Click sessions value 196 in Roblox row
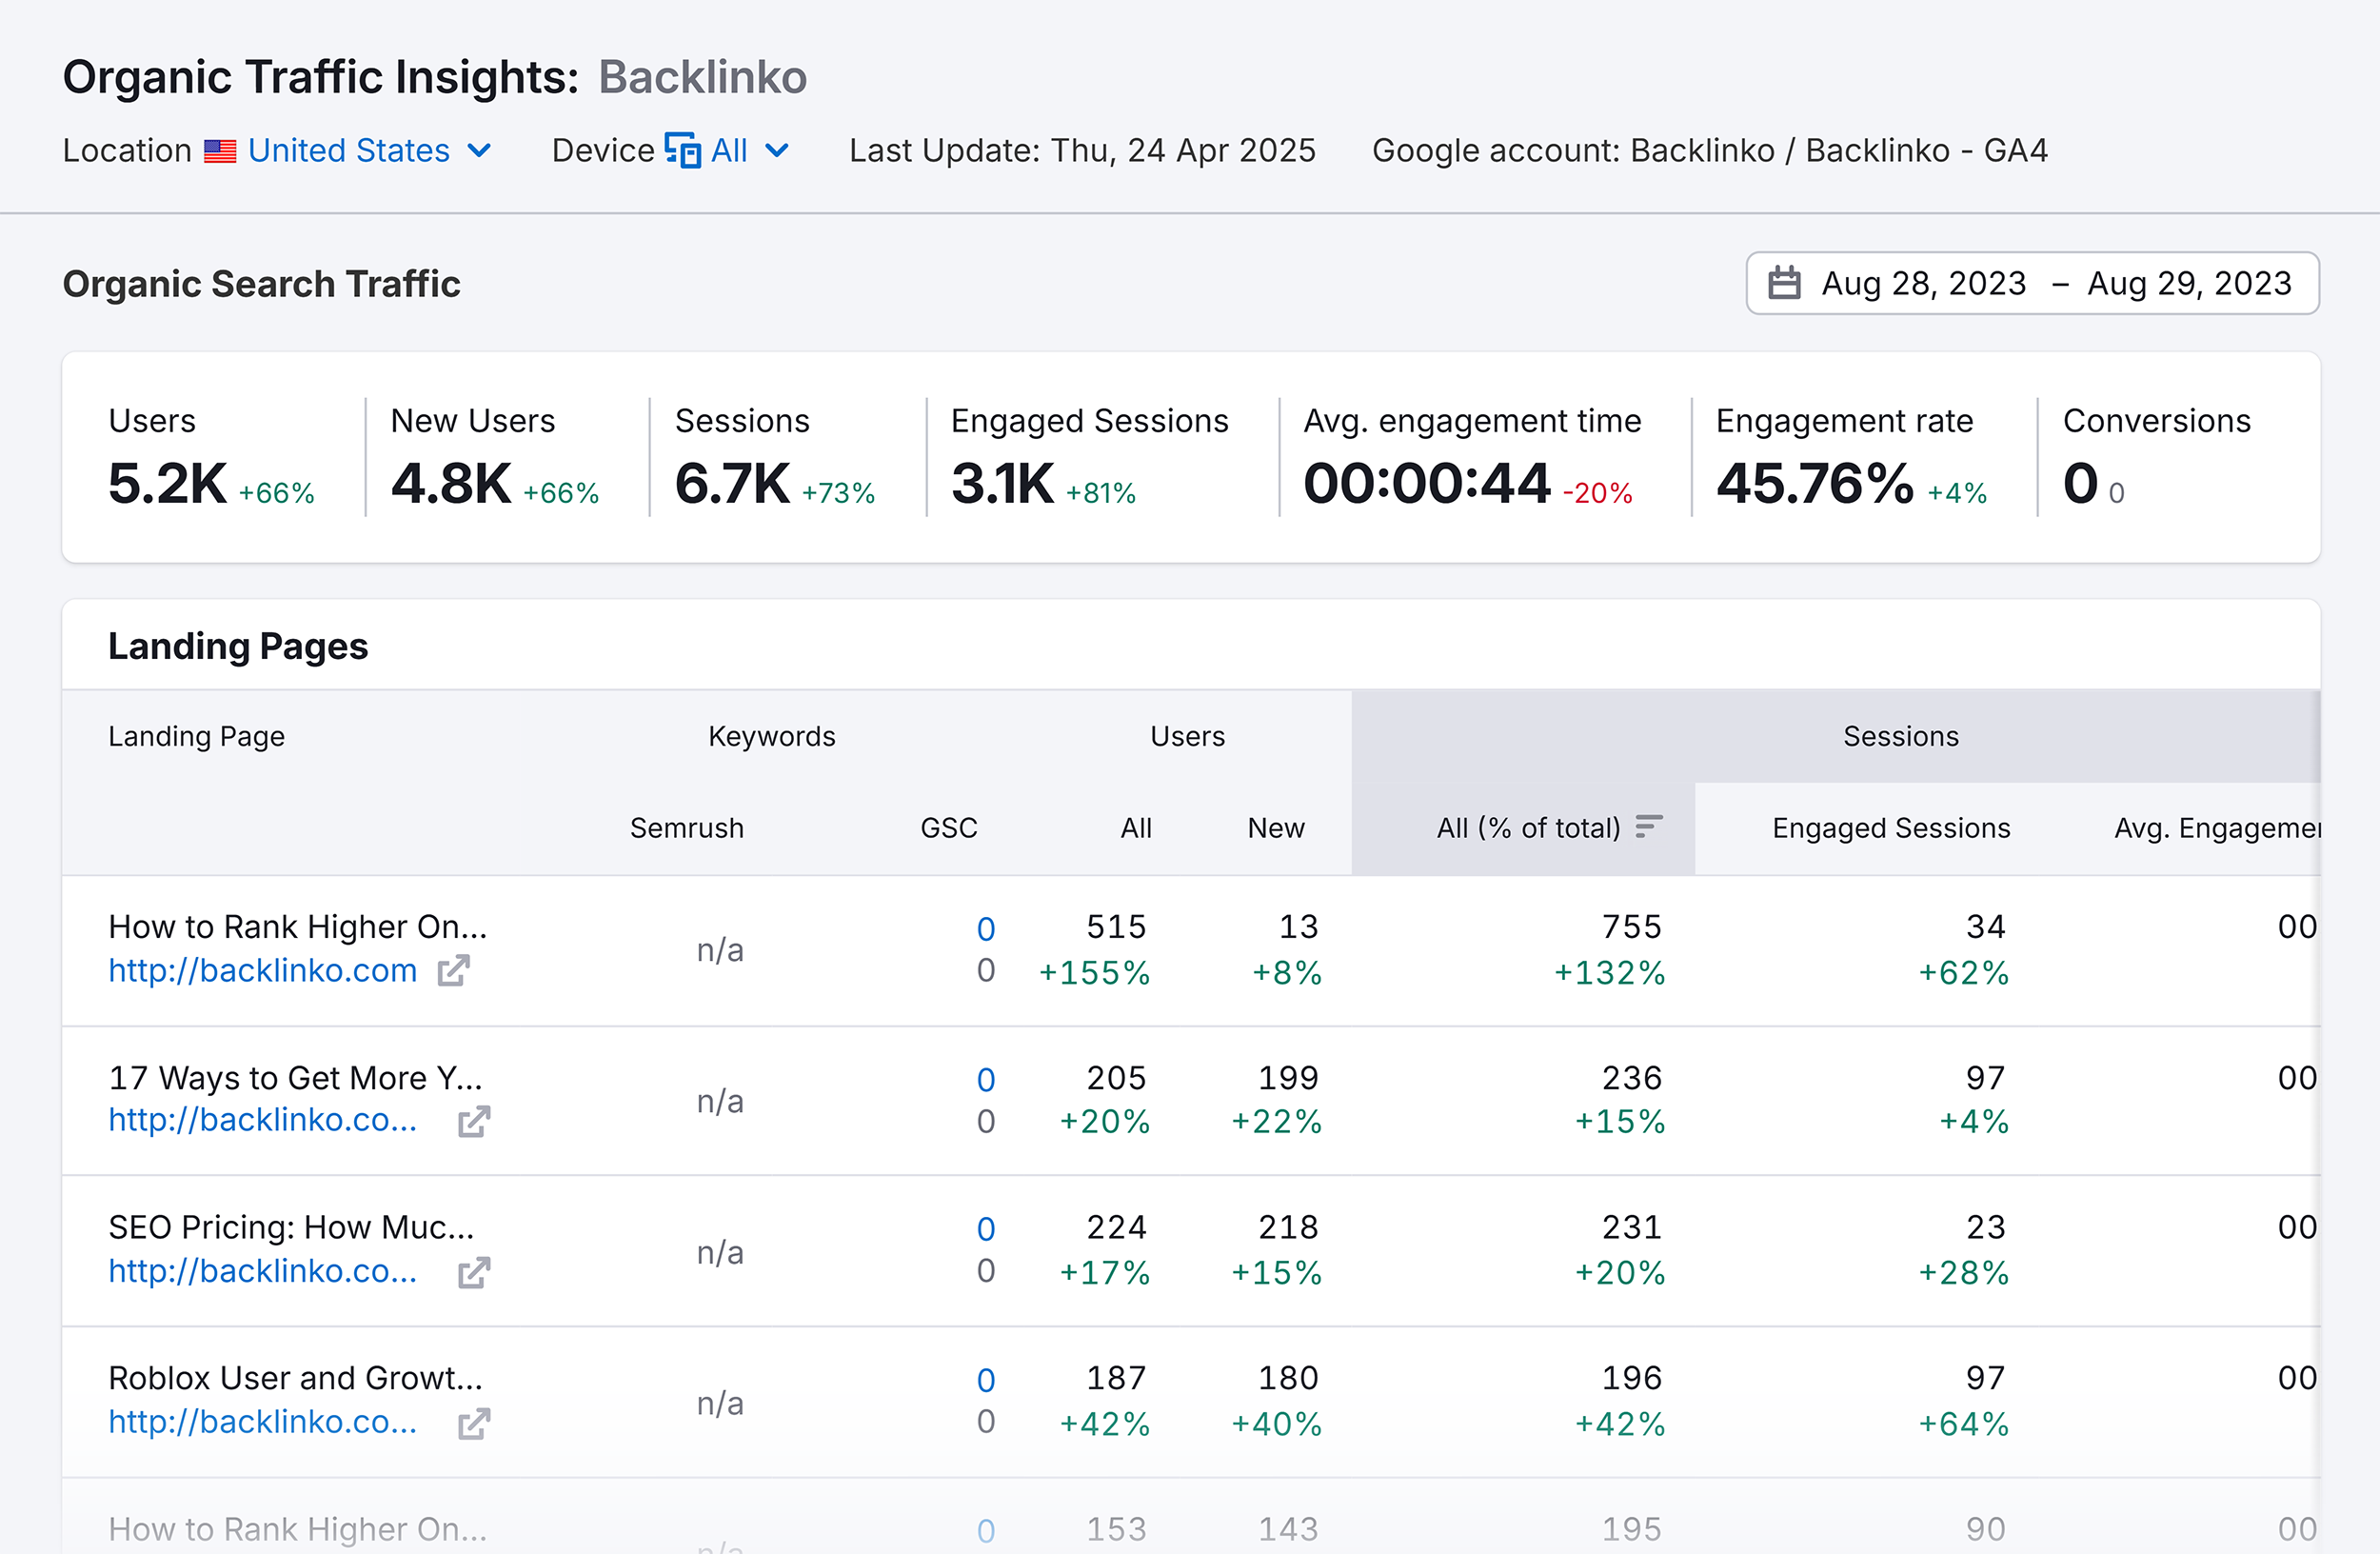Viewport: 2380px width, 1554px height. (x=1632, y=1378)
